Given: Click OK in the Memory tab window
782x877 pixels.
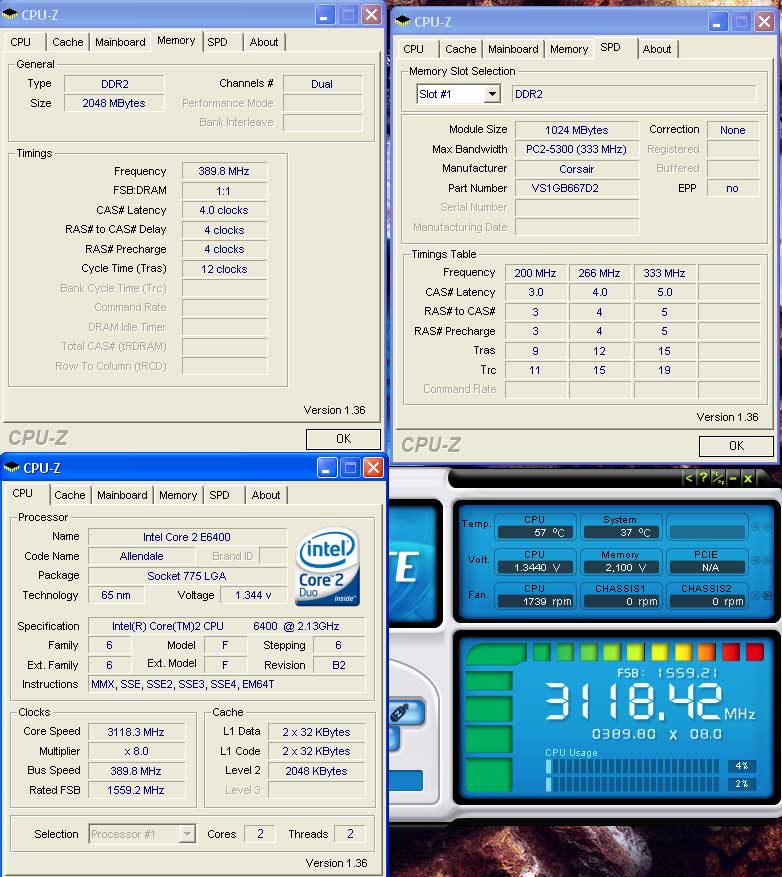Looking at the screenshot, I should (x=343, y=439).
